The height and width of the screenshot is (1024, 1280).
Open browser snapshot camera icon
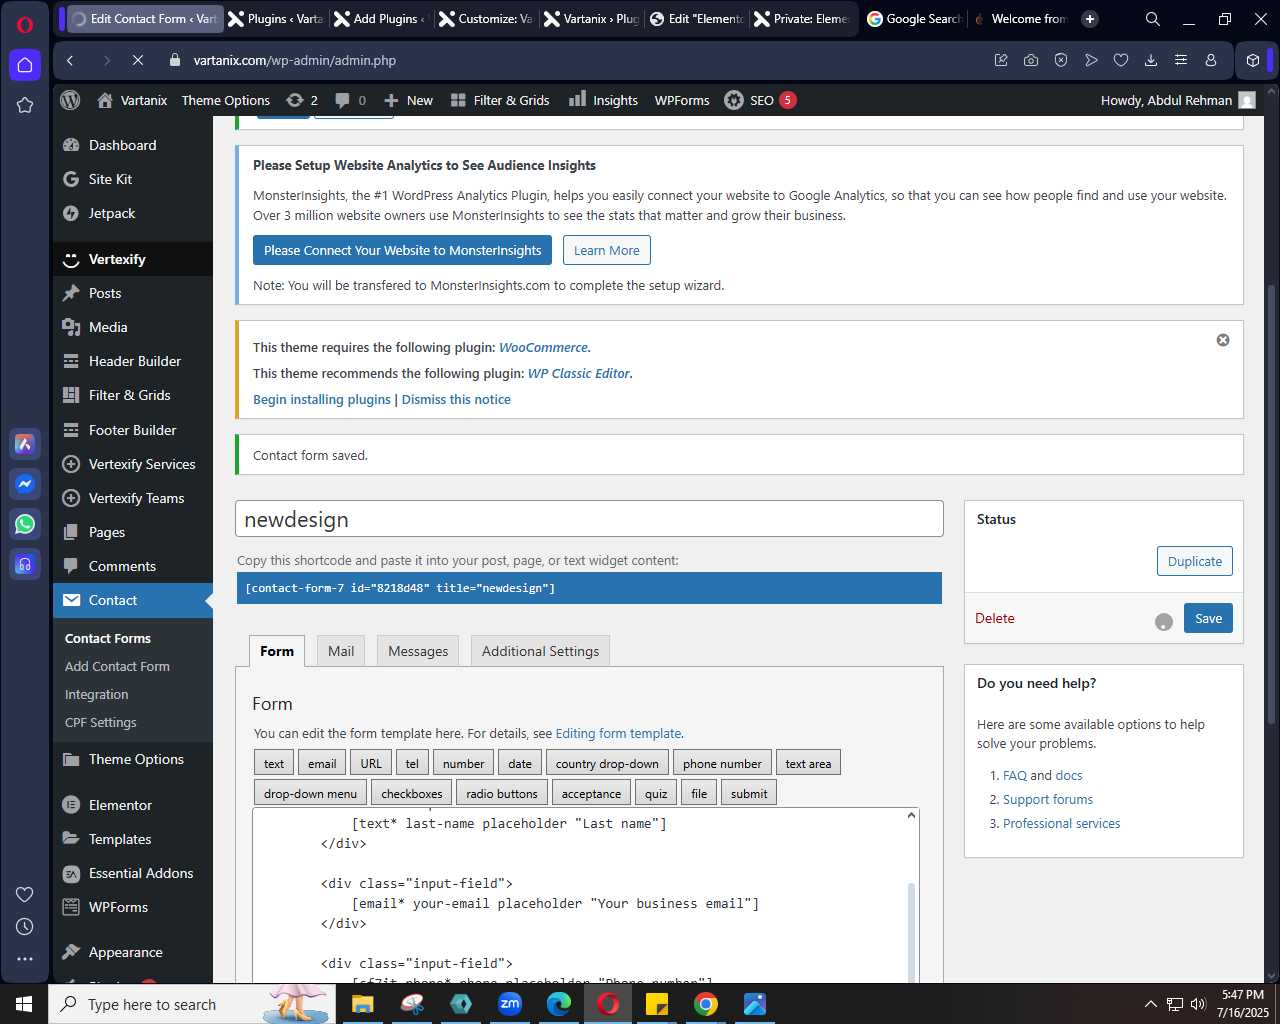tap(1031, 60)
